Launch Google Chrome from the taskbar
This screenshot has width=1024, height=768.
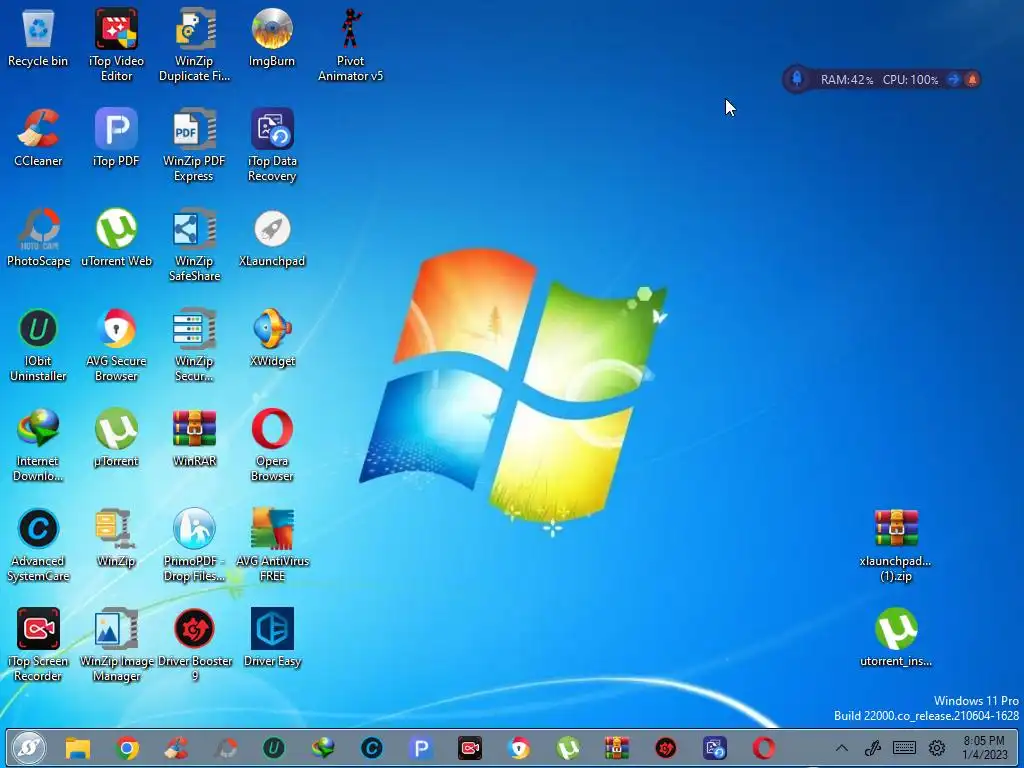click(x=127, y=748)
